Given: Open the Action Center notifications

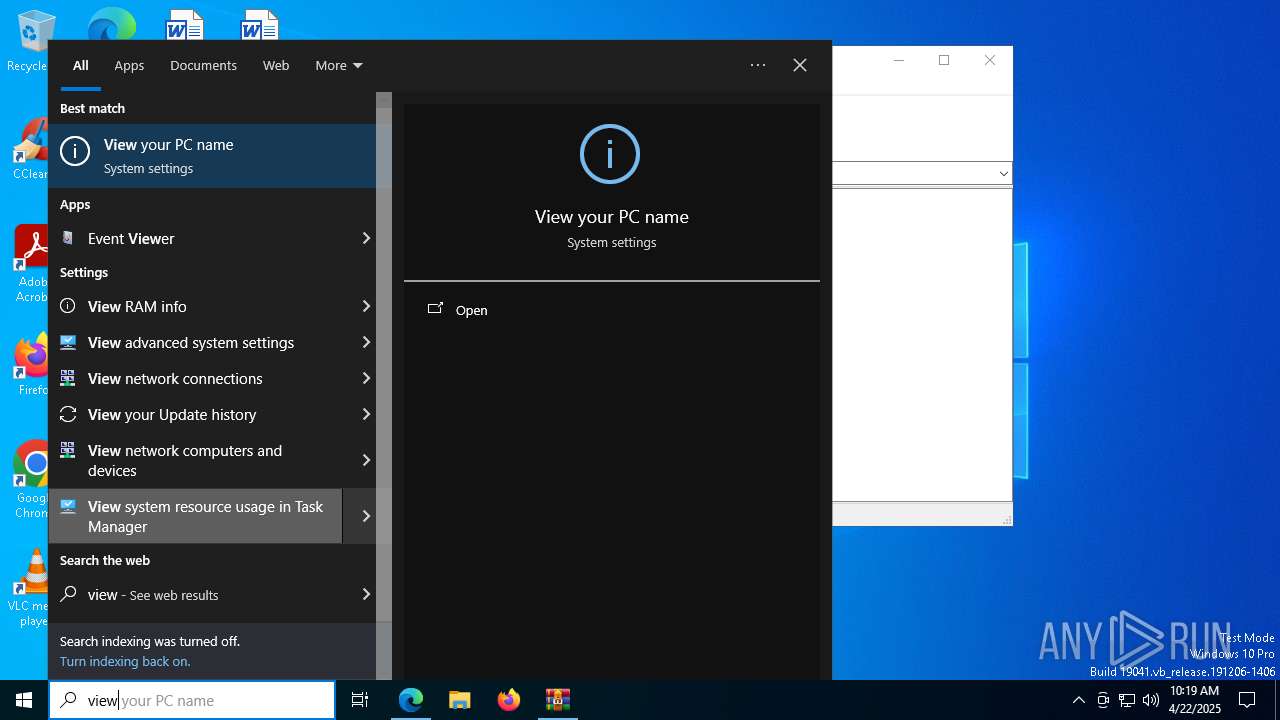Looking at the screenshot, I should tap(1247, 700).
